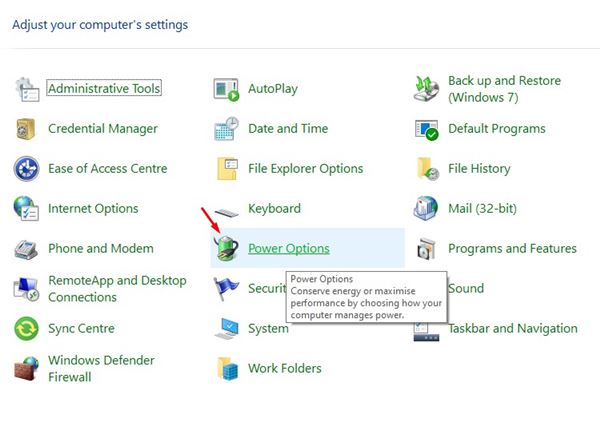
Task: Click the Power Options battery icon
Action: tap(226, 248)
